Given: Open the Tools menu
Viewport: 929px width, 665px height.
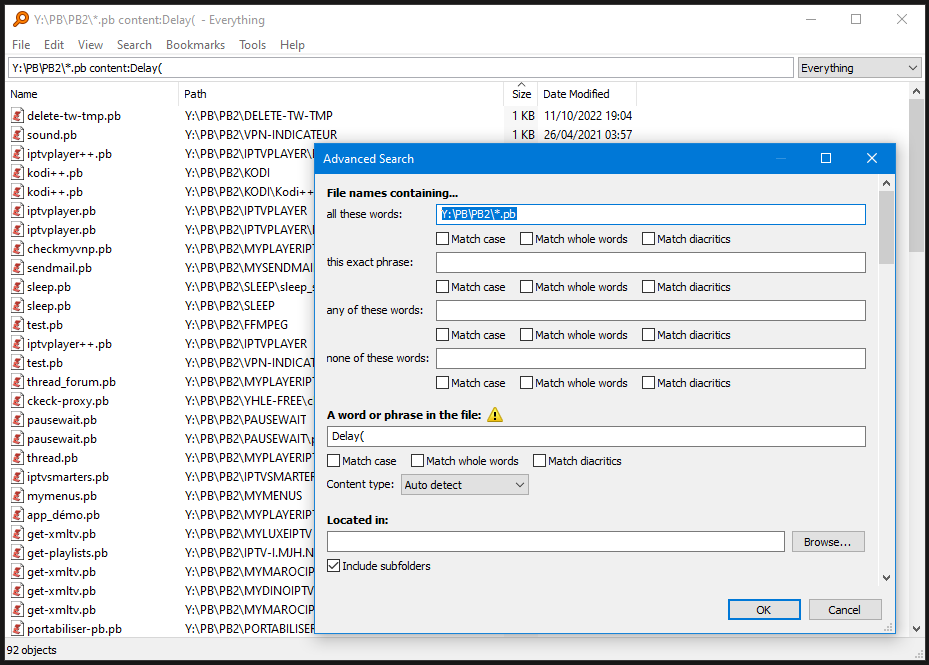Looking at the screenshot, I should (x=252, y=45).
